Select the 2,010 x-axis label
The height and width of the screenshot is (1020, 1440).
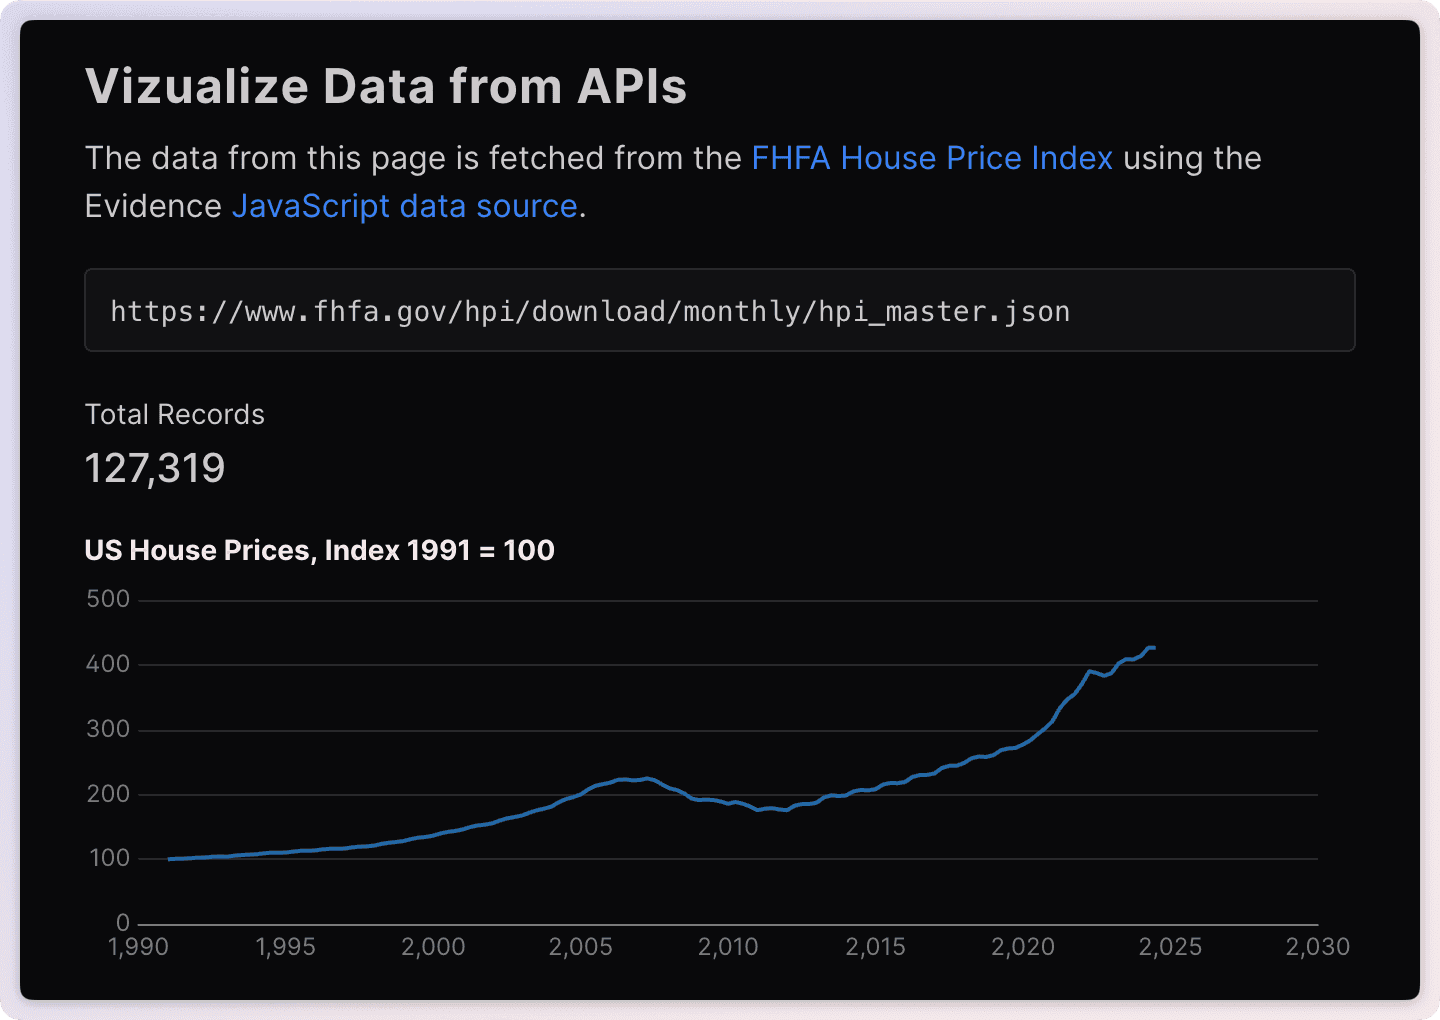(x=728, y=947)
